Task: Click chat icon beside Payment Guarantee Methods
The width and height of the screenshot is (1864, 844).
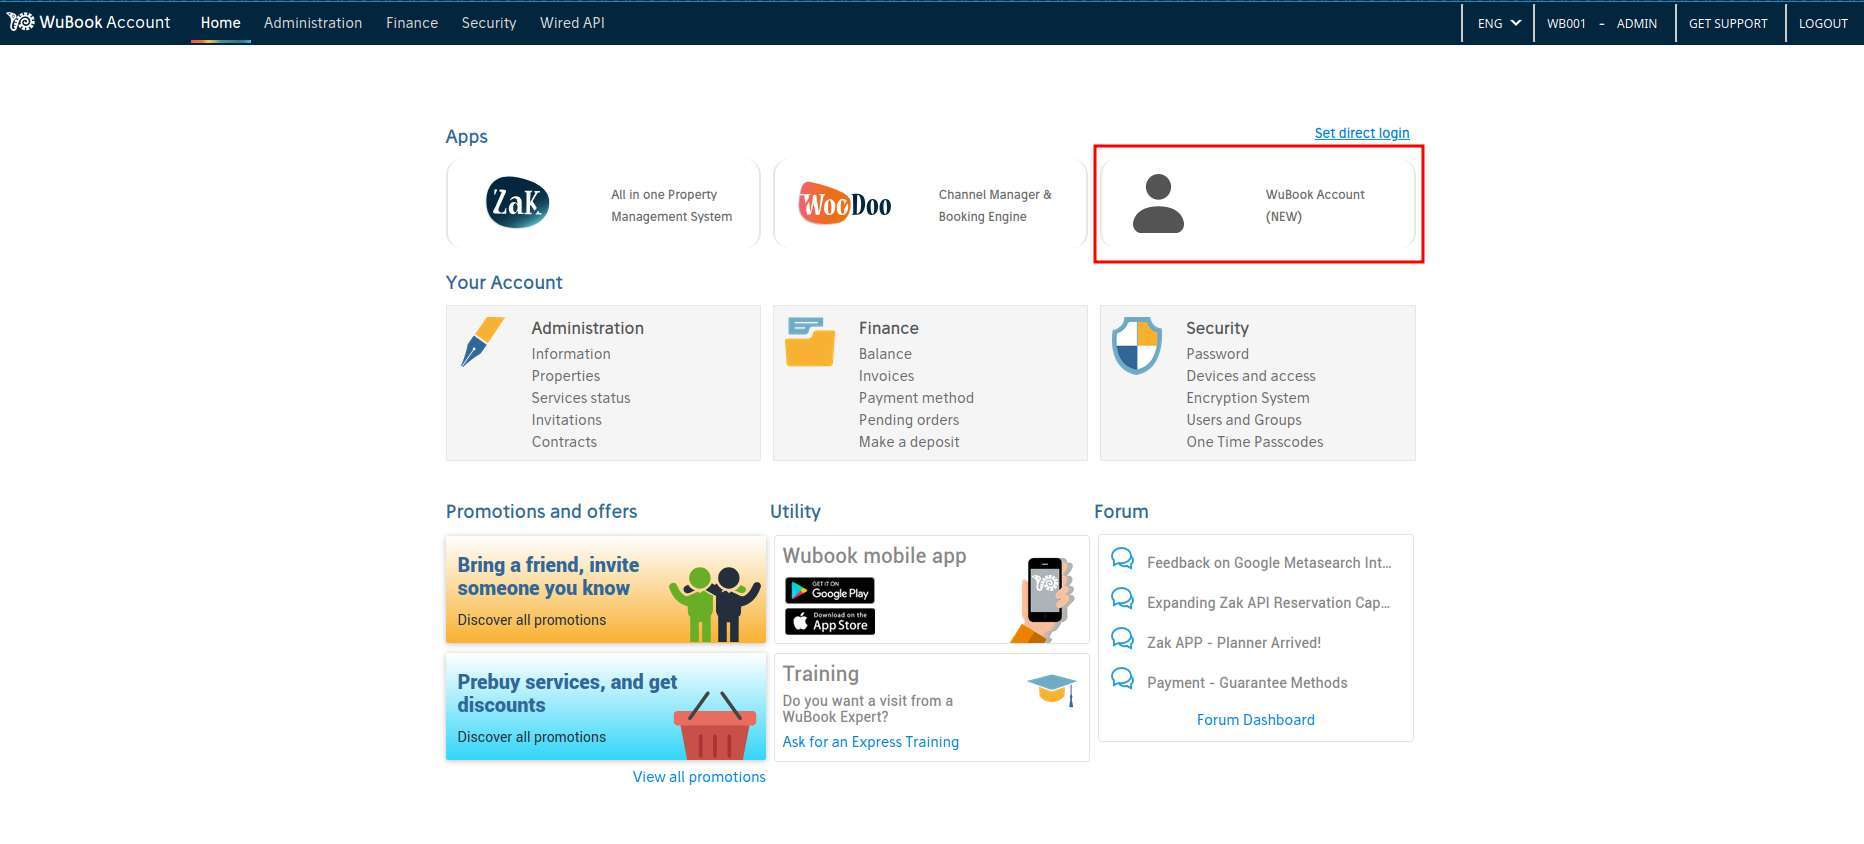Action: pos(1123,679)
